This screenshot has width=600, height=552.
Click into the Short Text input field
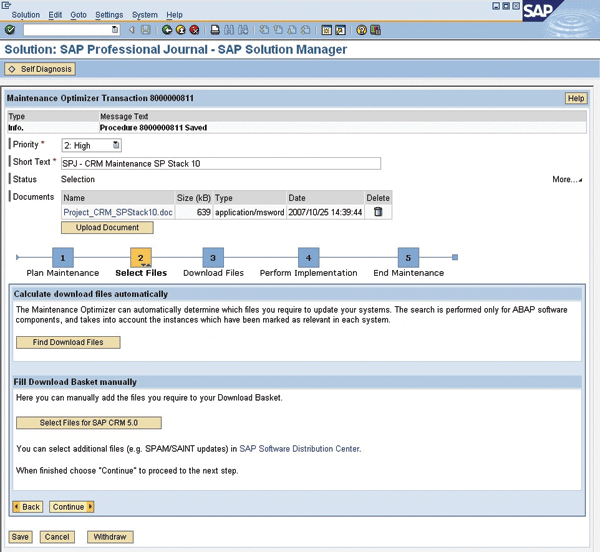[x=221, y=163]
